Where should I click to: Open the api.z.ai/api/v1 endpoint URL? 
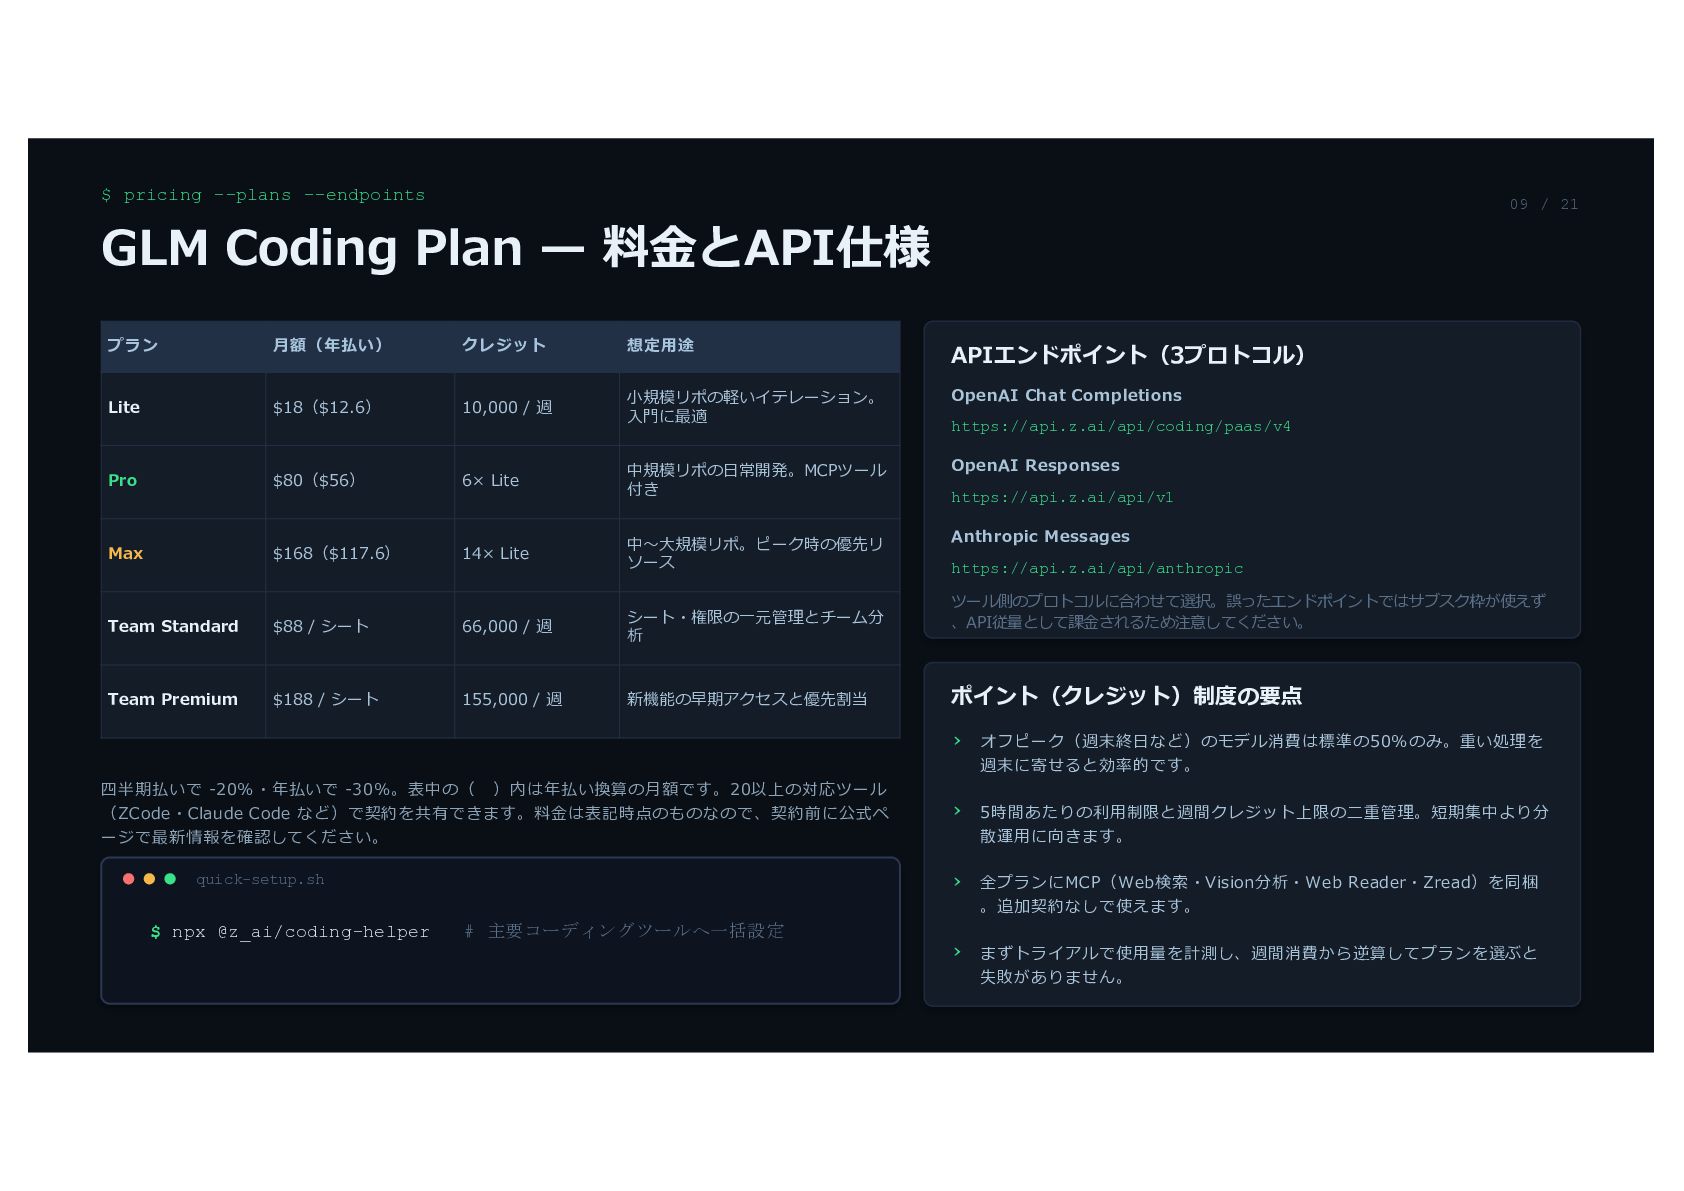(x=1062, y=497)
